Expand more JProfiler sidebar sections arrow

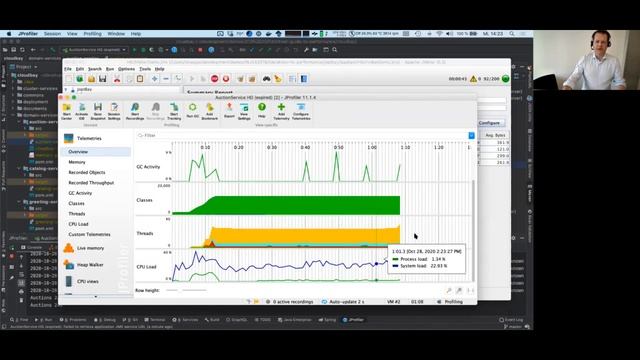[96, 297]
